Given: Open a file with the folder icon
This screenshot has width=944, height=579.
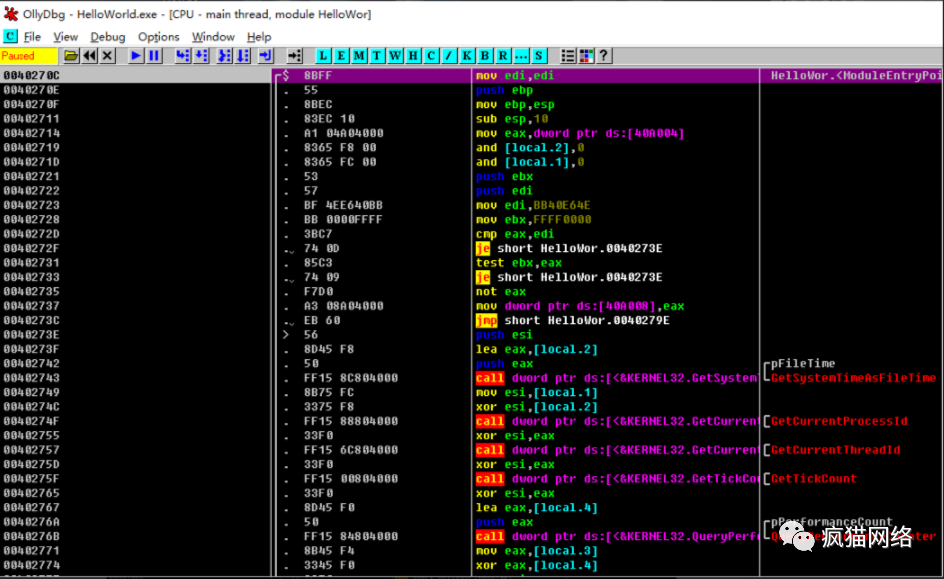Looking at the screenshot, I should (71, 56).
